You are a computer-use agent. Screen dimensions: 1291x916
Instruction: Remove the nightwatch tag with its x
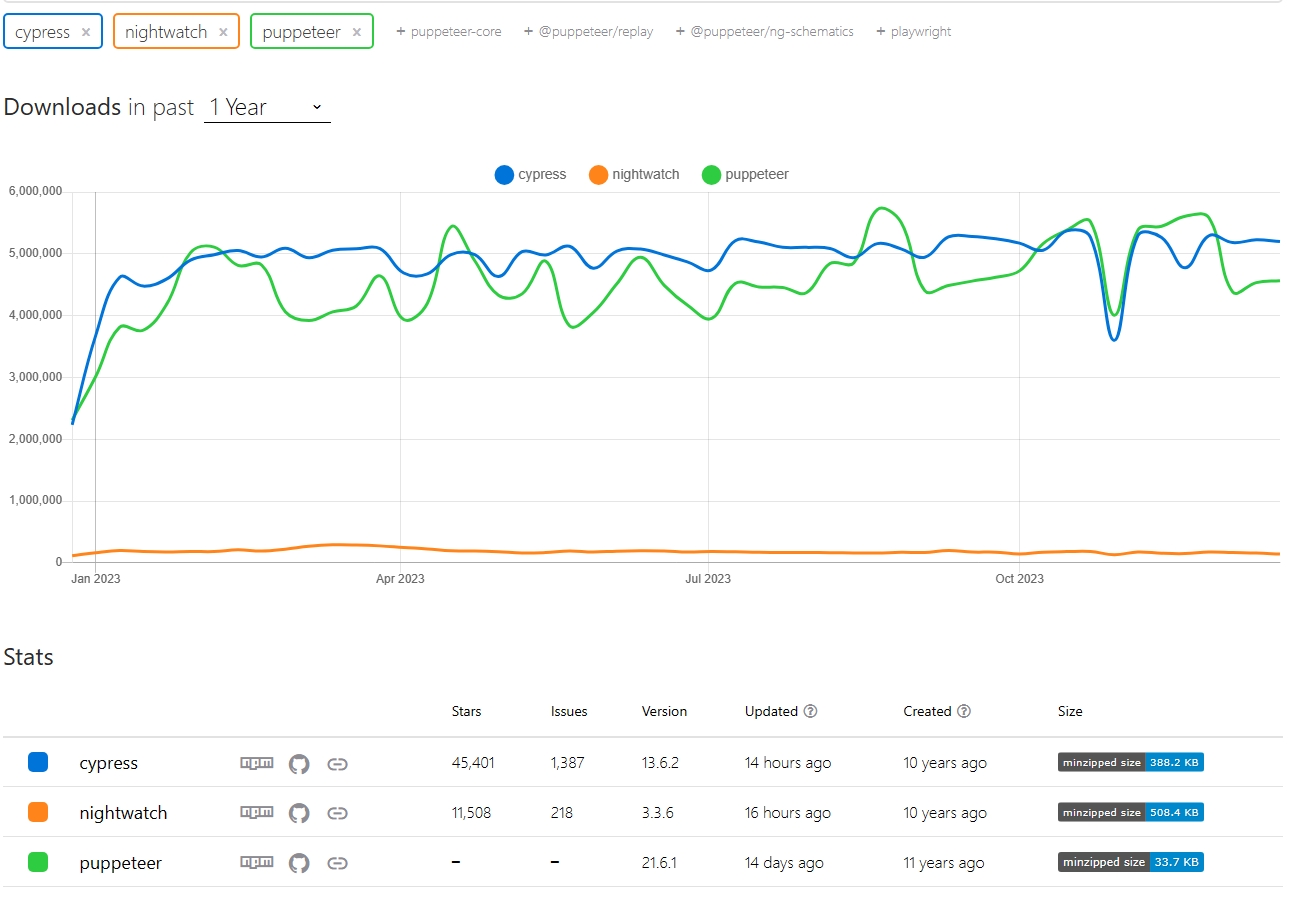pyautogui.click(x=223, y=32)
